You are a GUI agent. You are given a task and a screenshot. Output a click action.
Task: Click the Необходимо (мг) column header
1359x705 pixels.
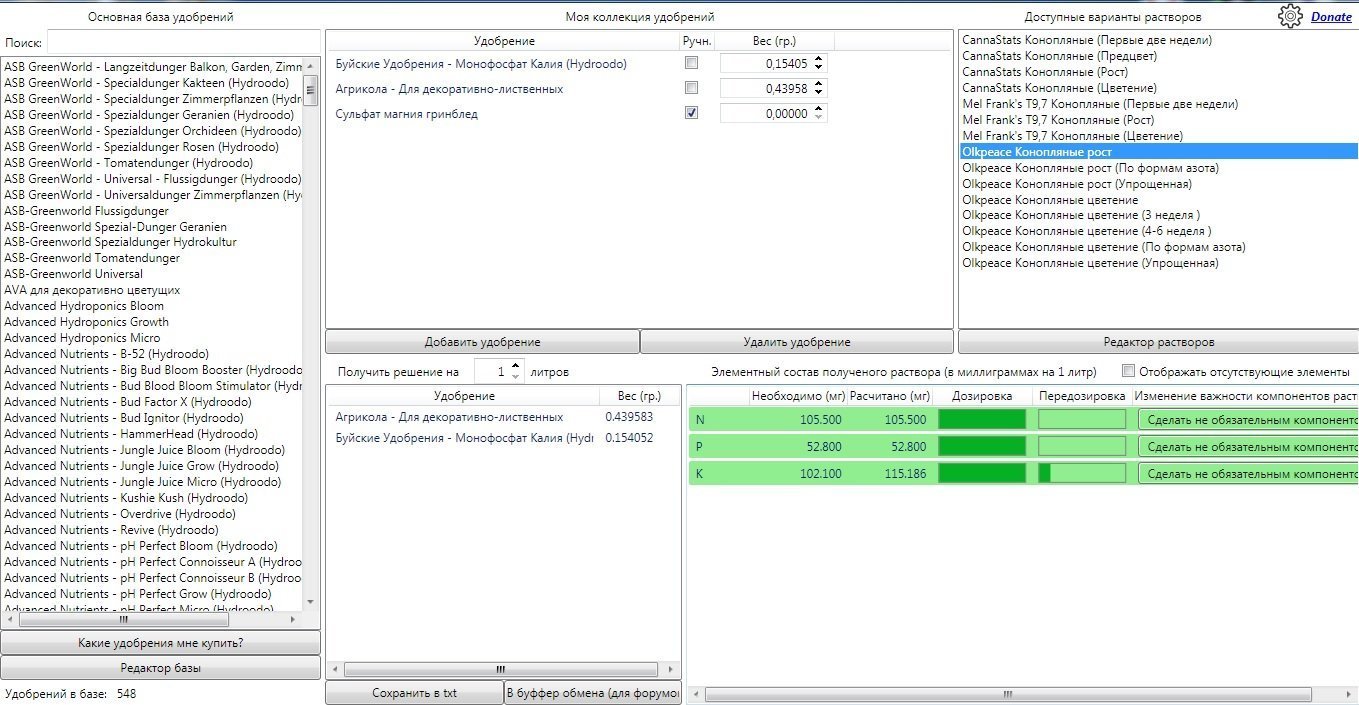[798, 396]
